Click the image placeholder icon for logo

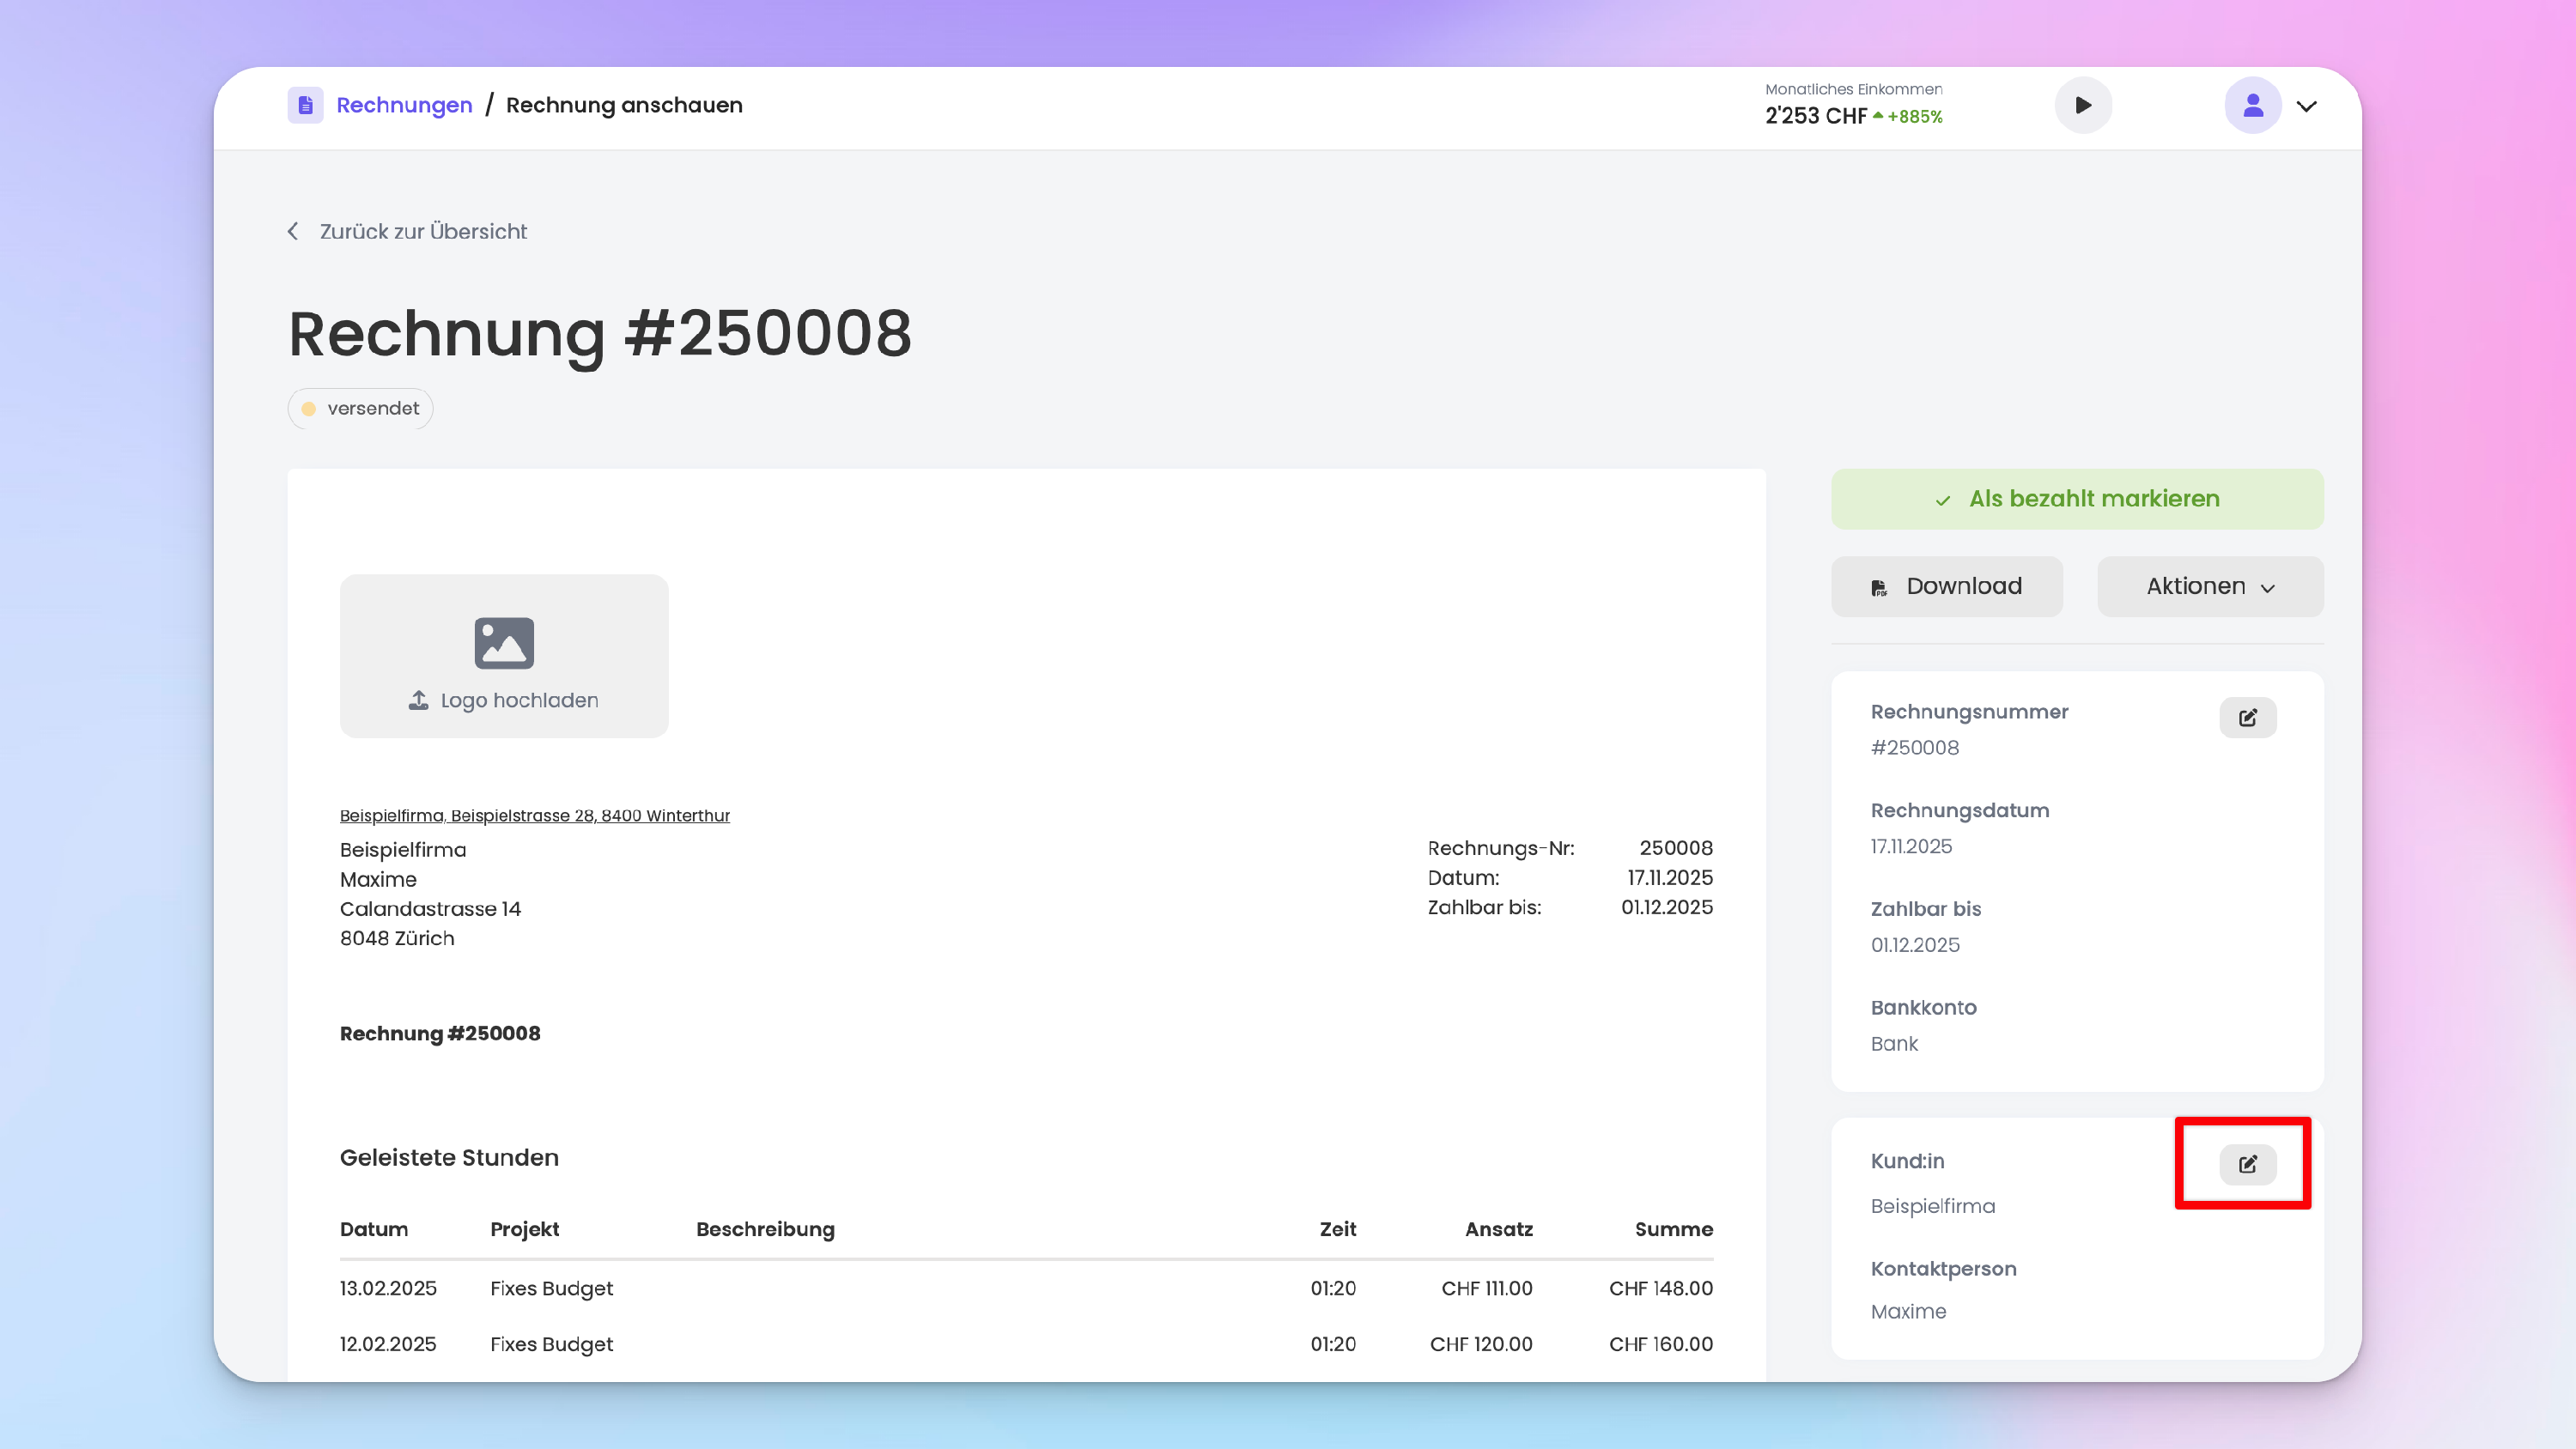point(504,642)
